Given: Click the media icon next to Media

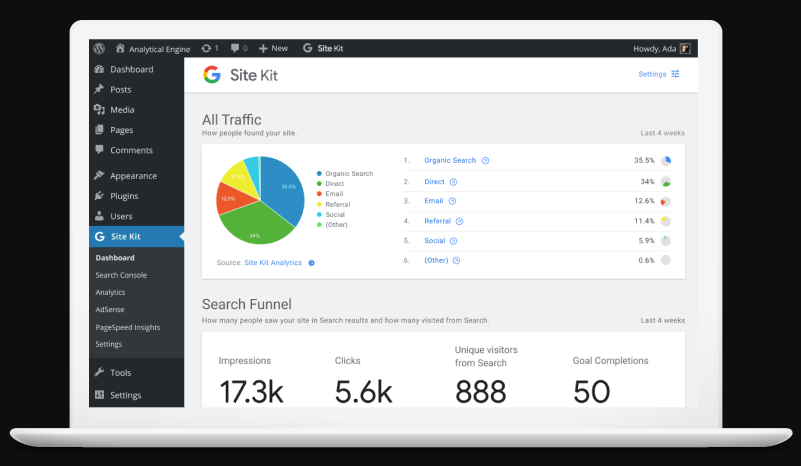Looking at the screenshot, I should coord(99,109).
